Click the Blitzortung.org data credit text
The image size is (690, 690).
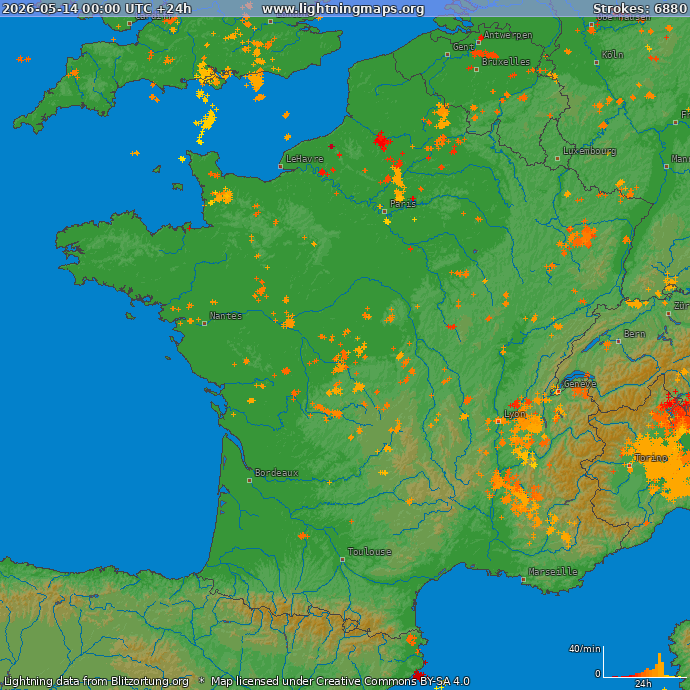pyautogui.click(x=96, y=681)
